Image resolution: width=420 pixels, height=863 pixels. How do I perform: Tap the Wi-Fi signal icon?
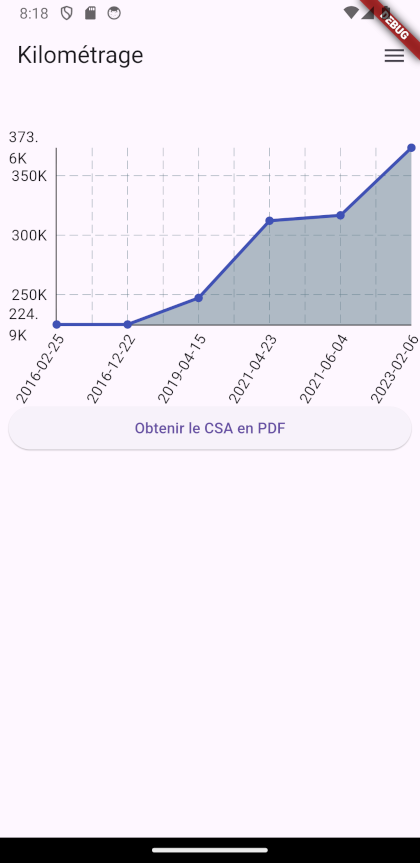[x=351, y=13]
